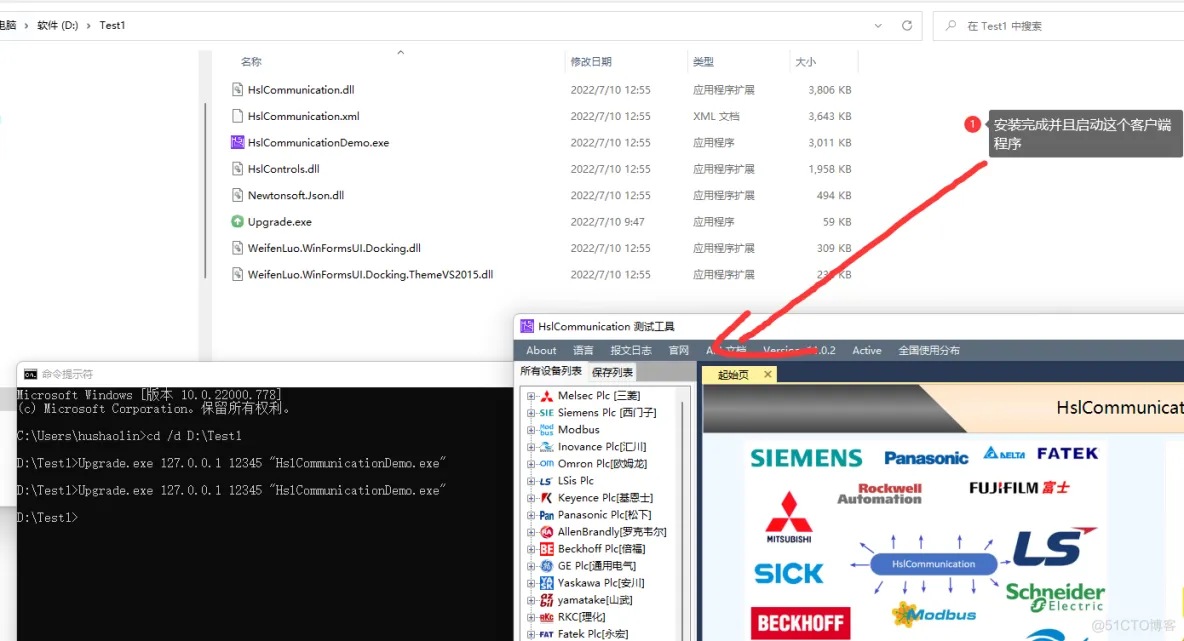Click the RKC tree icon
The width and height of the screenshot is (1184, 641).
547,617
